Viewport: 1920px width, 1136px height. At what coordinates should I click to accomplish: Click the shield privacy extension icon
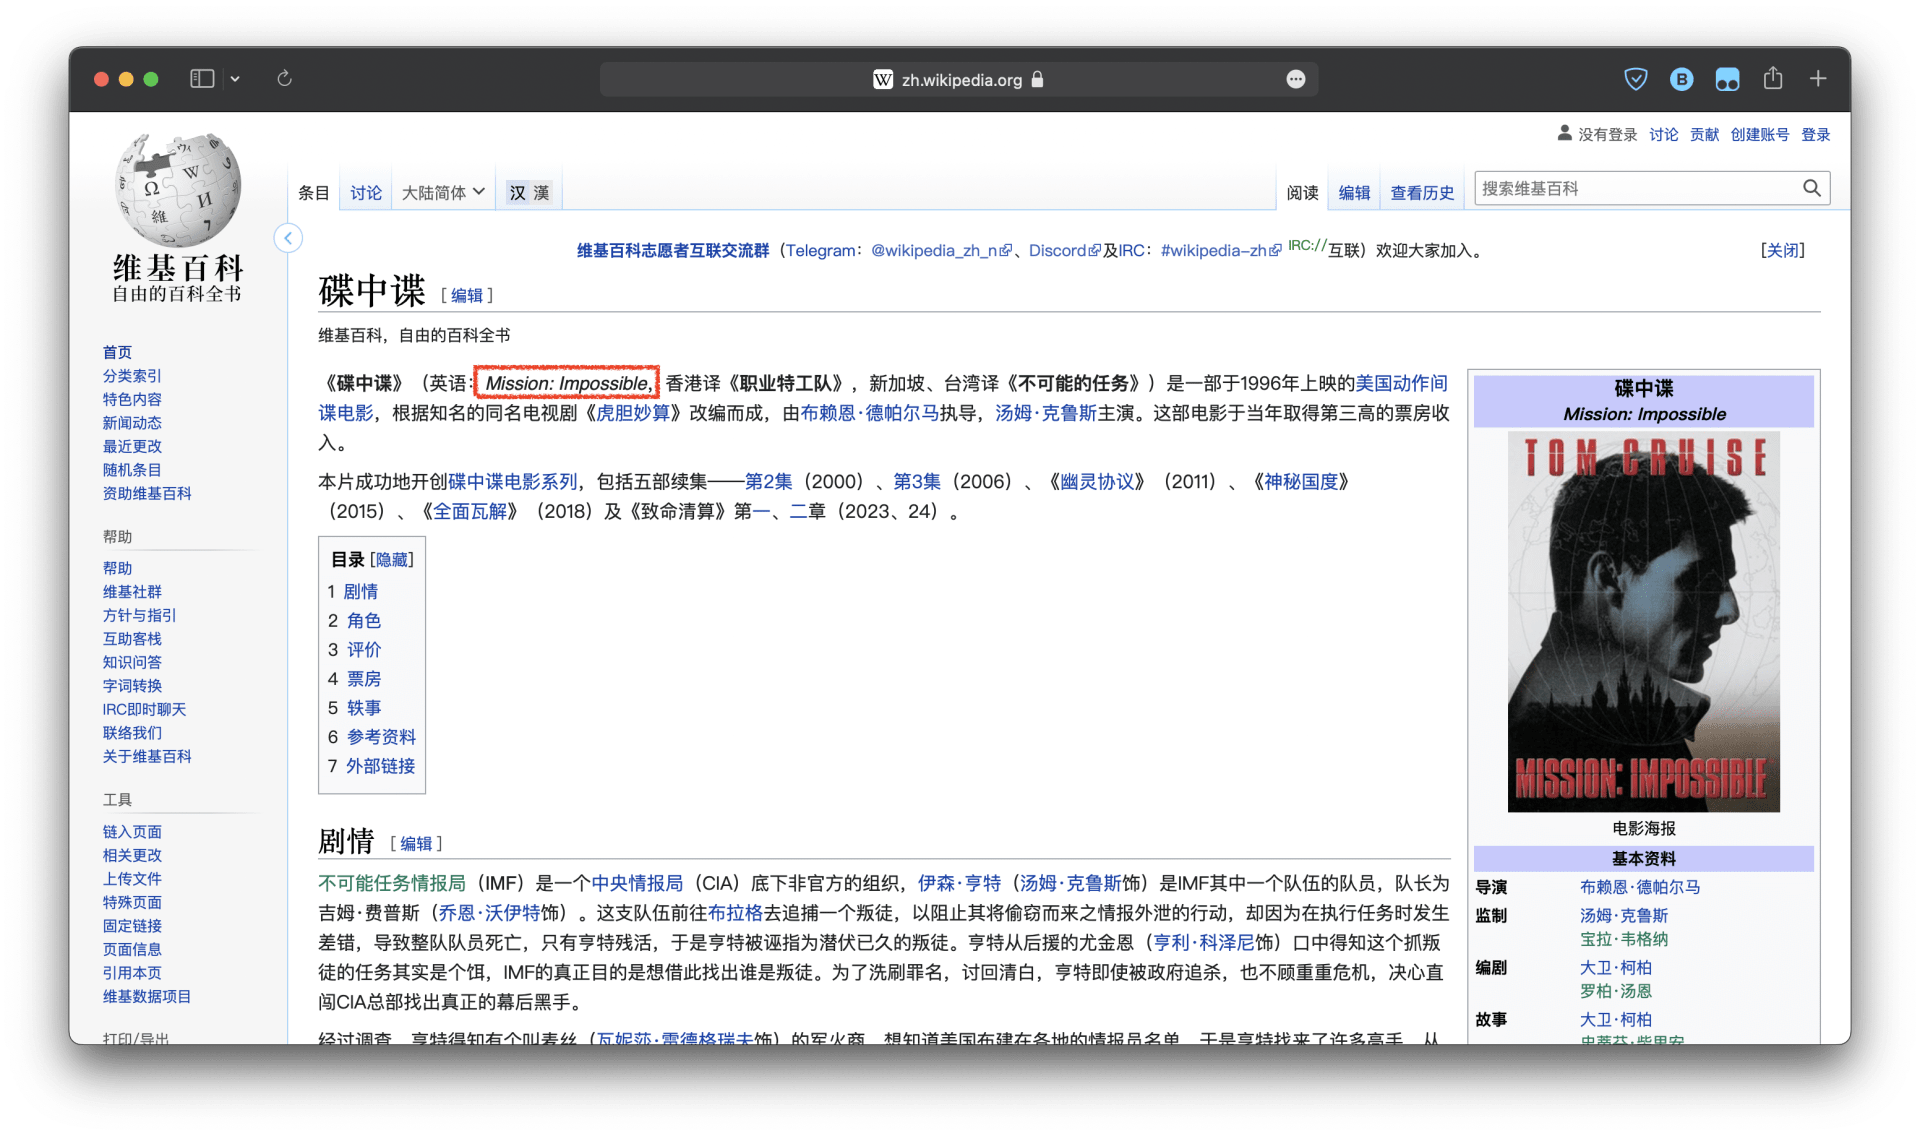1635,79
